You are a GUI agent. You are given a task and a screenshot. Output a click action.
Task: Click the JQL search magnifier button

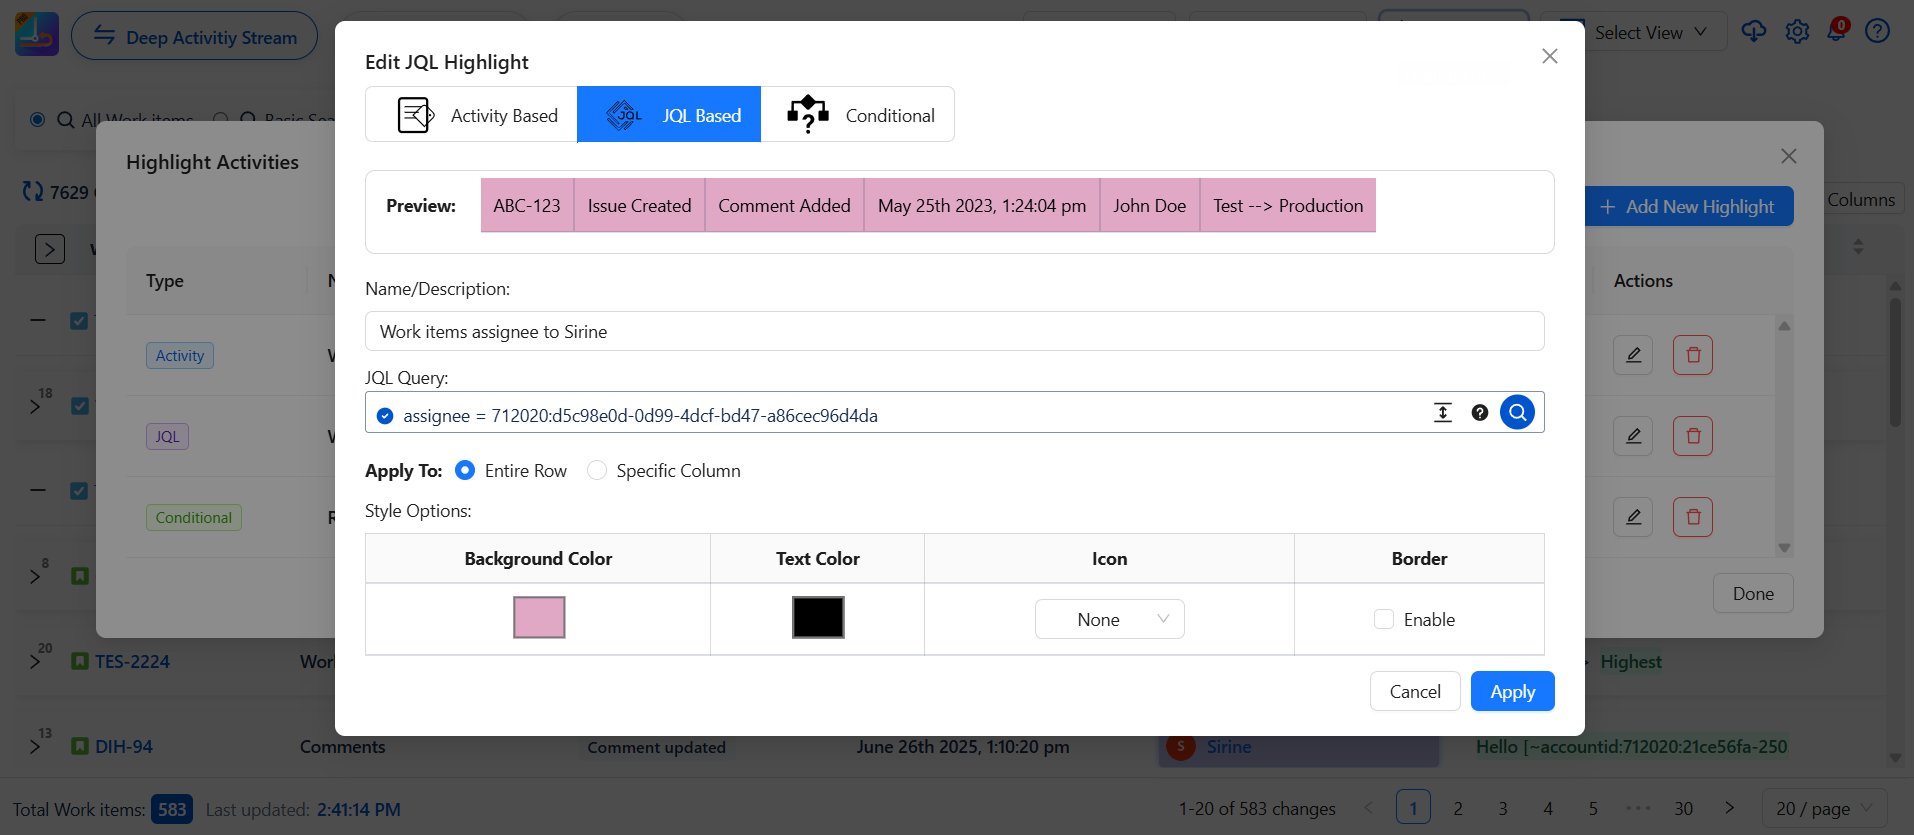coord(1517,412)
